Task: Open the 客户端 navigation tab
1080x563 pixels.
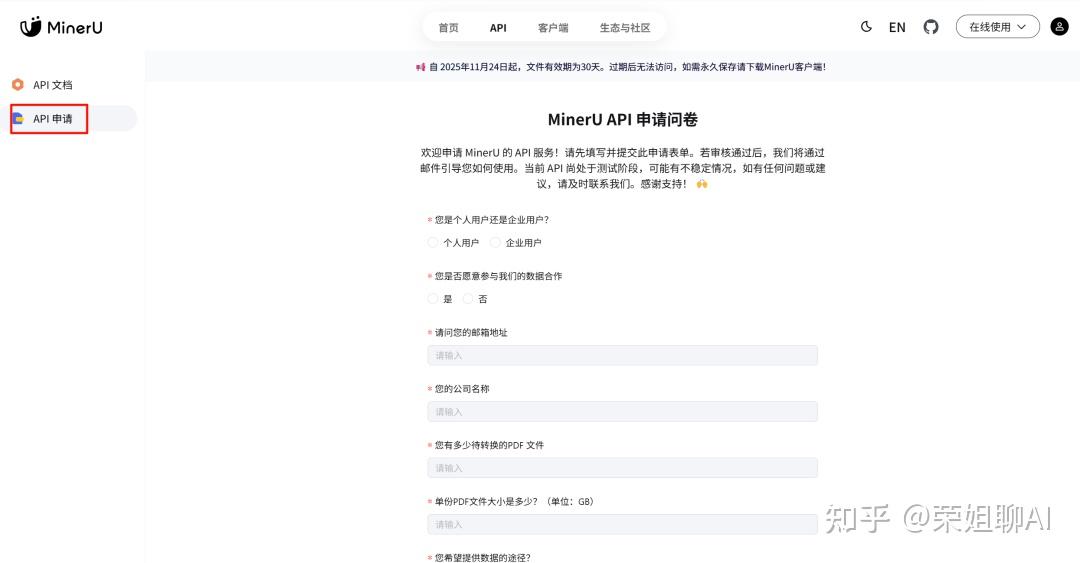Action: 553,28
